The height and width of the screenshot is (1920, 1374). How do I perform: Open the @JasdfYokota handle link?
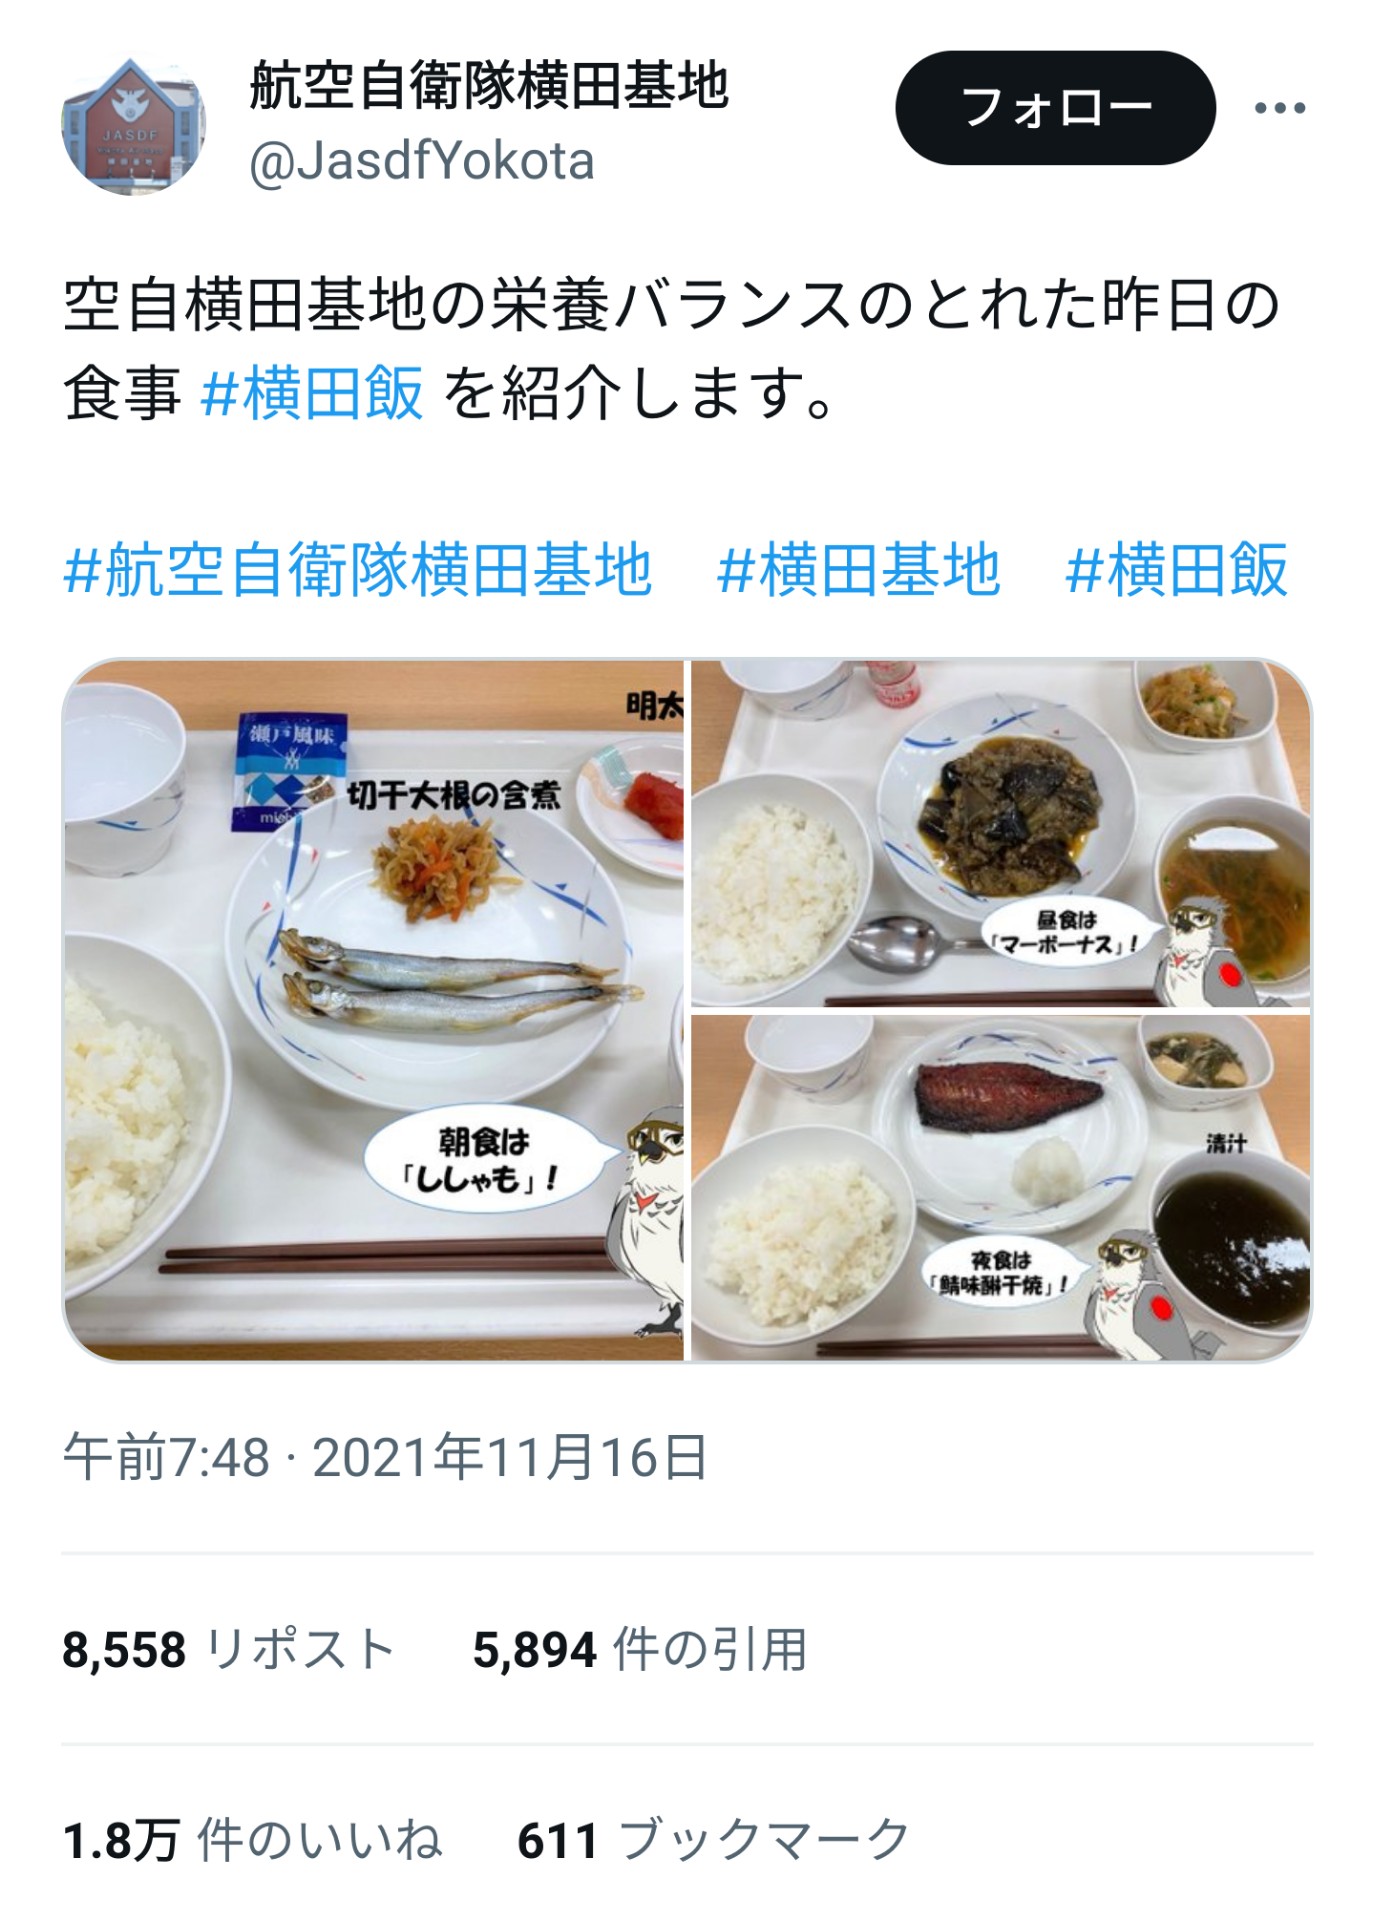pos(422,161)
